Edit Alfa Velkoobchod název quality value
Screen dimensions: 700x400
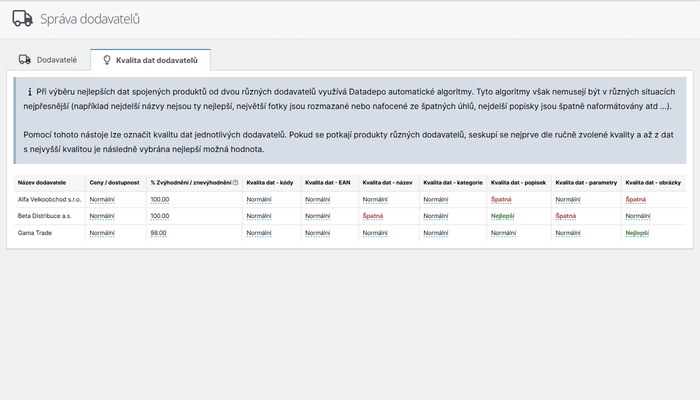[x=375, y=200]
